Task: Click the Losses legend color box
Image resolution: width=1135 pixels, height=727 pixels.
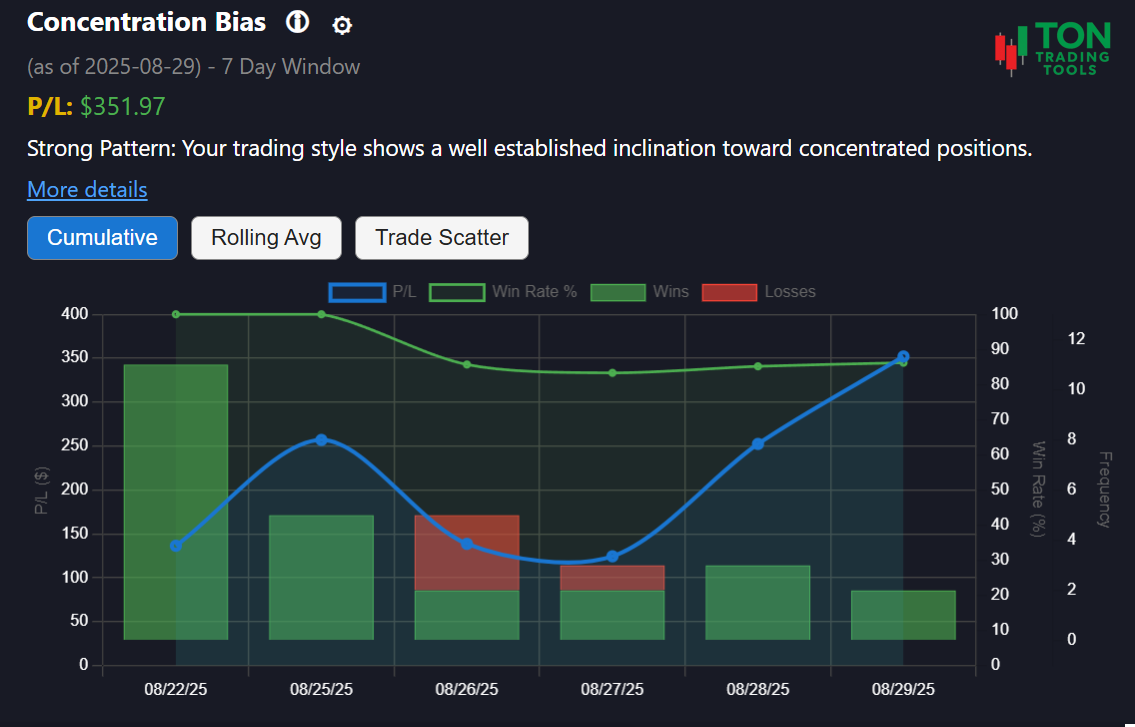Action: point(729,292)
